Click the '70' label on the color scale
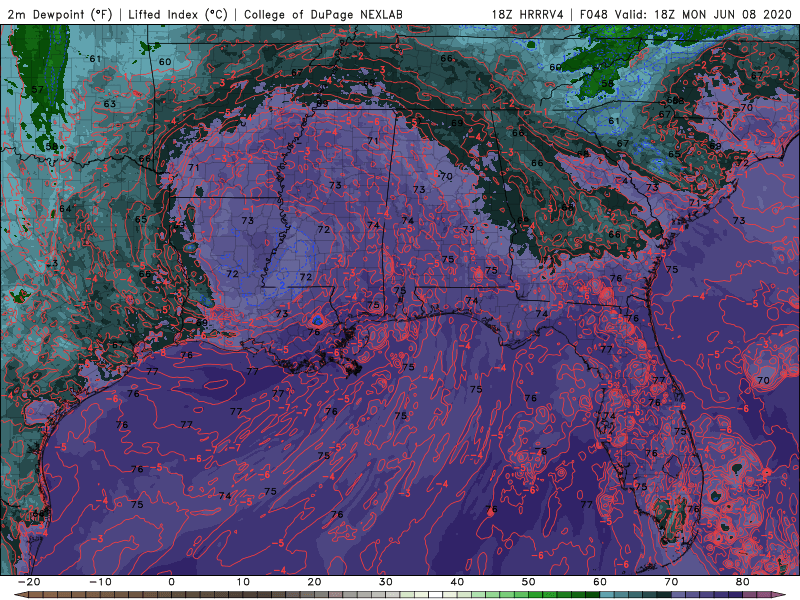Screen dimensions: 800x600 671,582
